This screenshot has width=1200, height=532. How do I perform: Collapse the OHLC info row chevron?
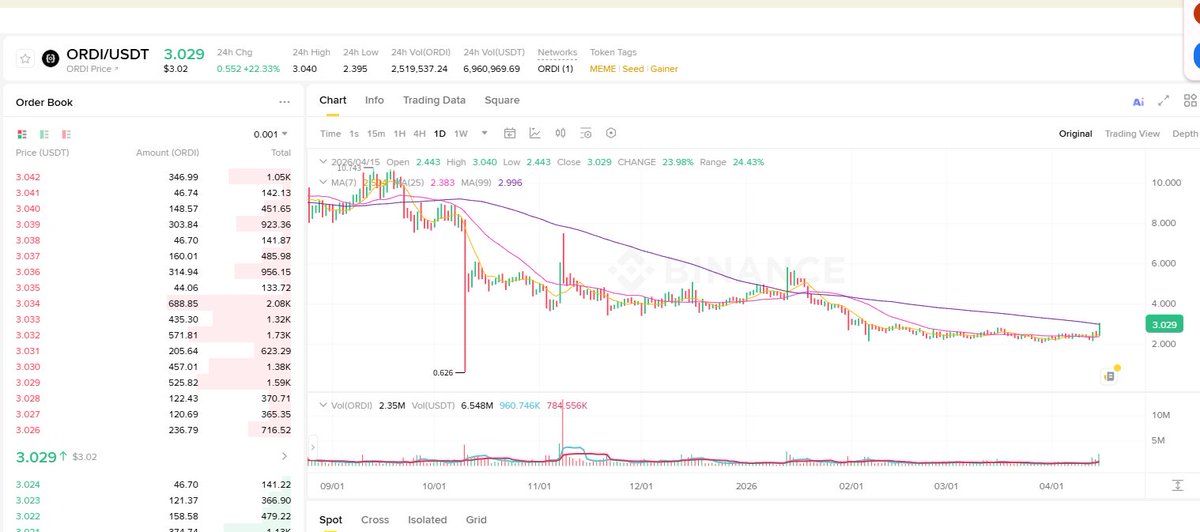[322, 161]
